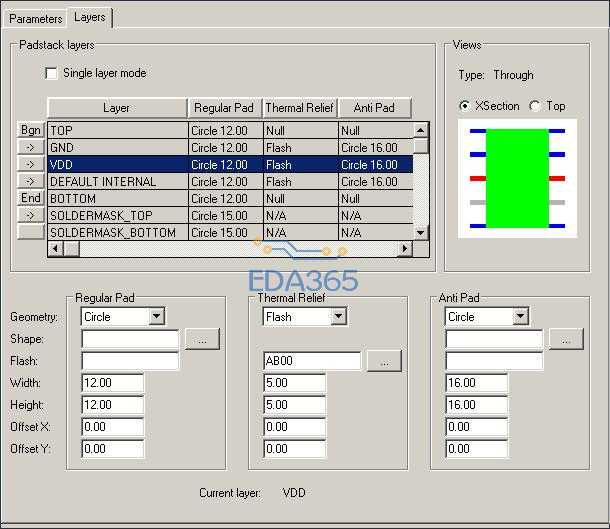
Task: Click the Layer column header
Action: click(117, 108)
